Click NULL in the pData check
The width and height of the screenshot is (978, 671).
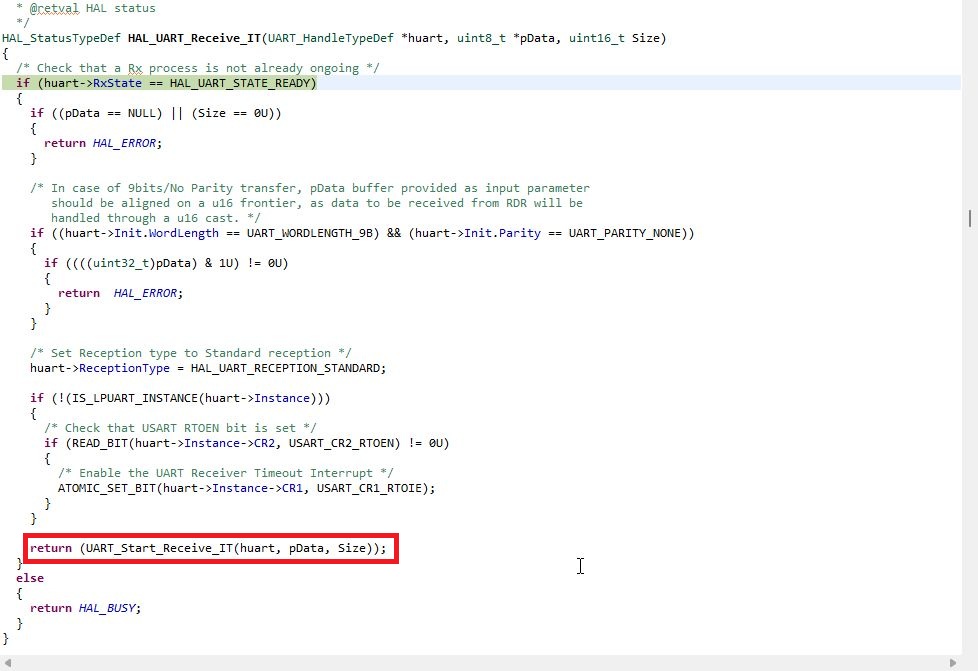142,113
